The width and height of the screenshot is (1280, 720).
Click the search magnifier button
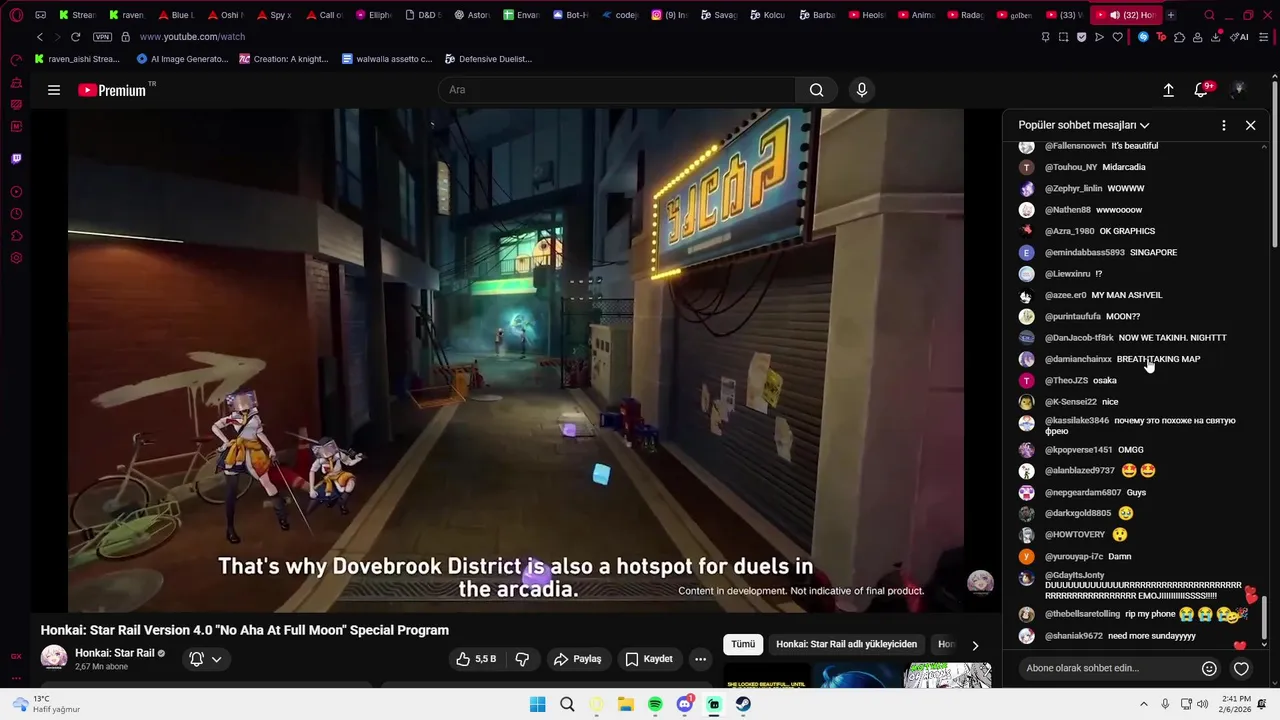click(x=816, y=90)
